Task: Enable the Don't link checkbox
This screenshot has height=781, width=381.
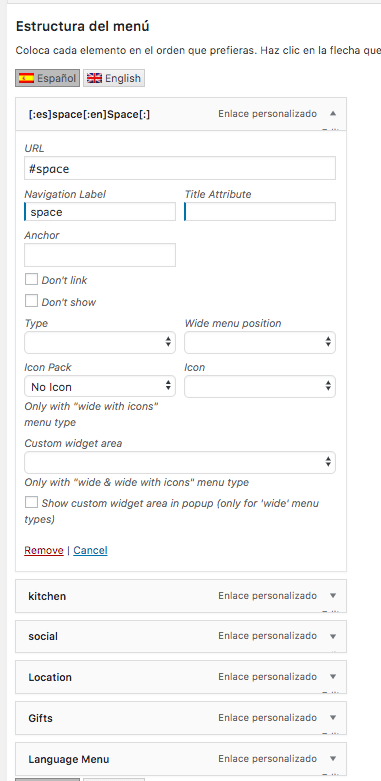Action: 31,279
